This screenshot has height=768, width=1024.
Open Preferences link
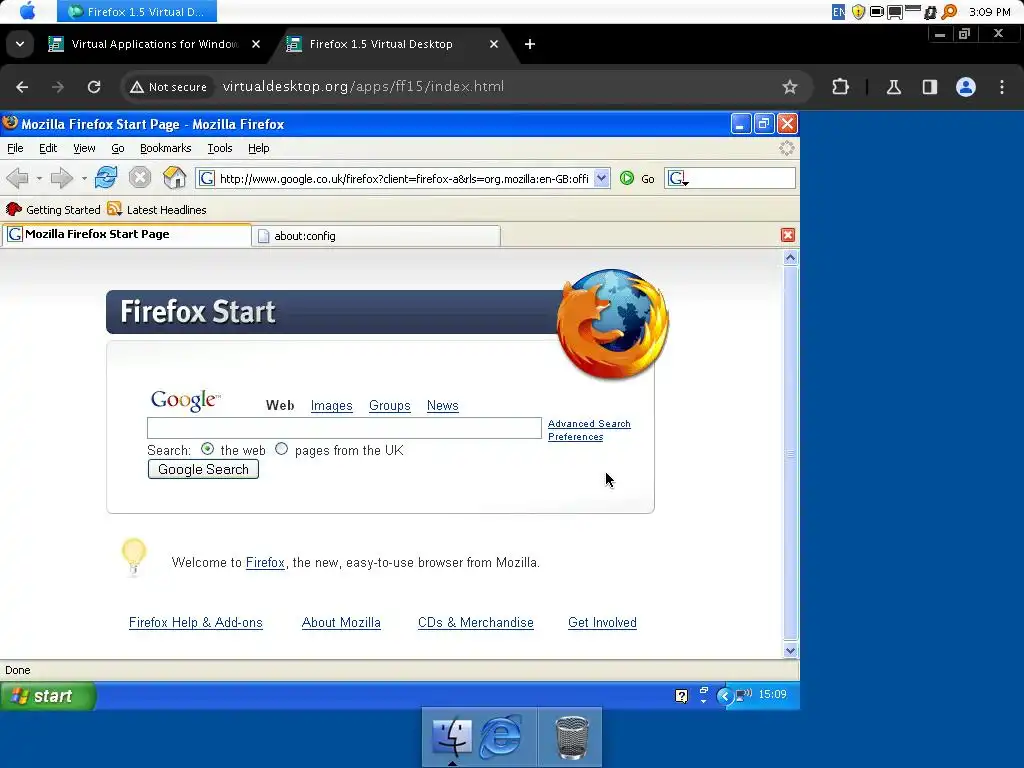click(575, 437)
